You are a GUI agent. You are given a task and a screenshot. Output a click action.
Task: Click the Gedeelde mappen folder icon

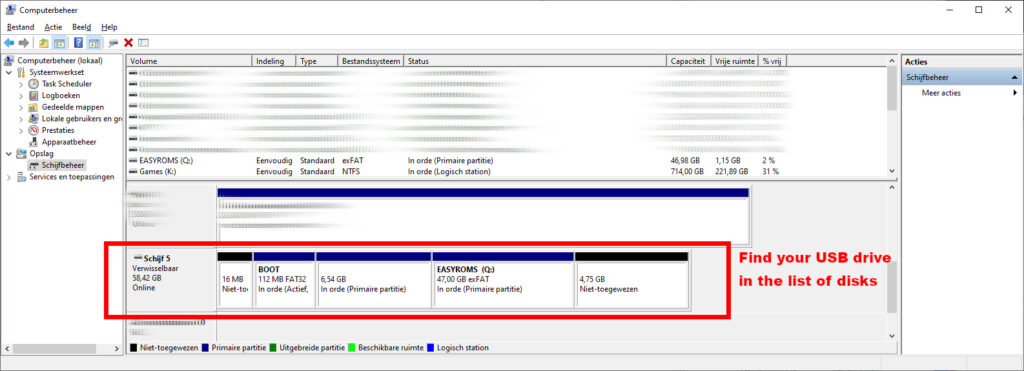(34, 107)
